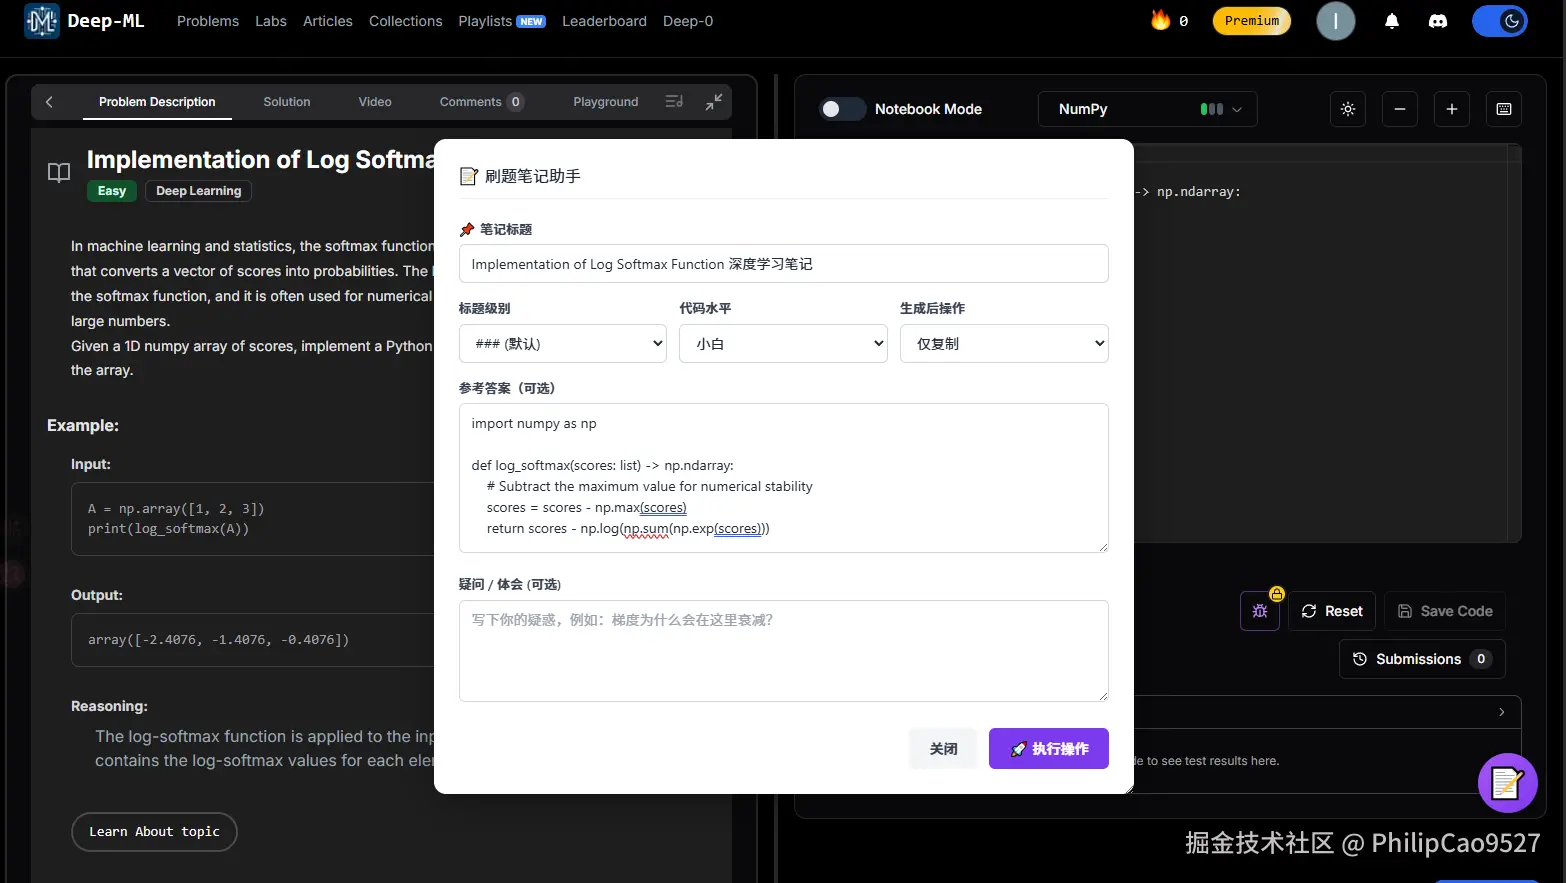Open the Collections menu

pyautogui.click(x=405, y=21)
